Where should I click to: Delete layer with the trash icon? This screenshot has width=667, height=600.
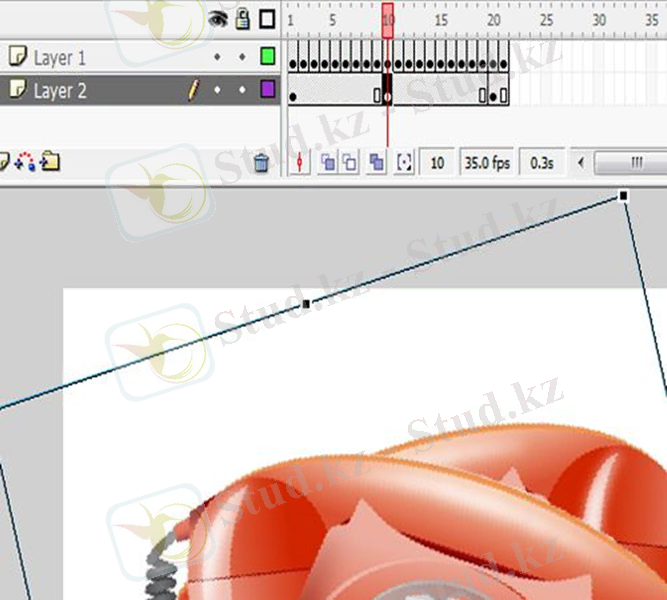tap(261, 163)
